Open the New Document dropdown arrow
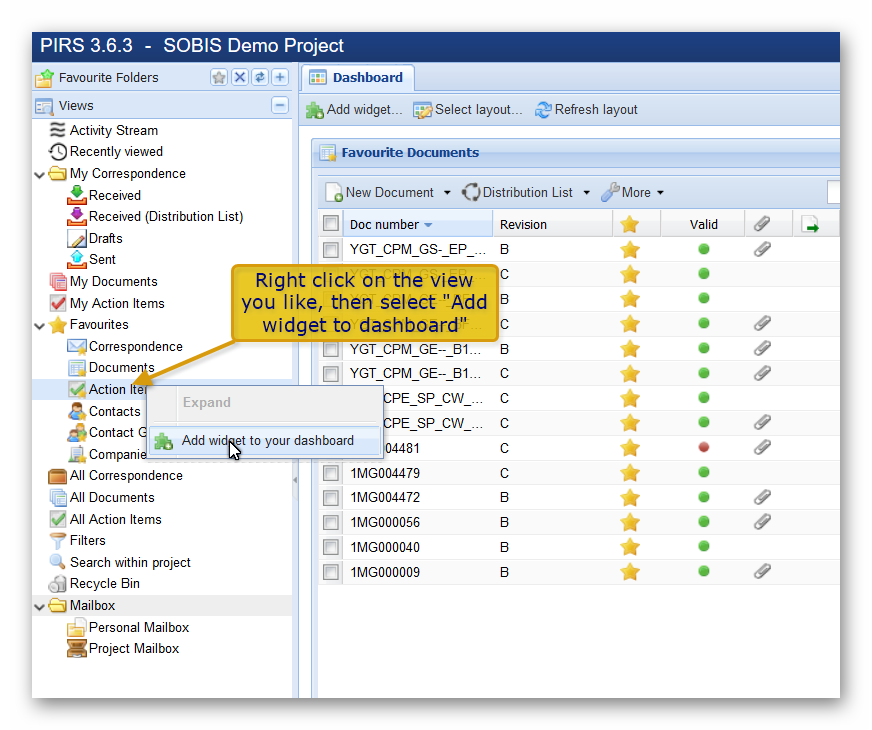 click(447, 193)
